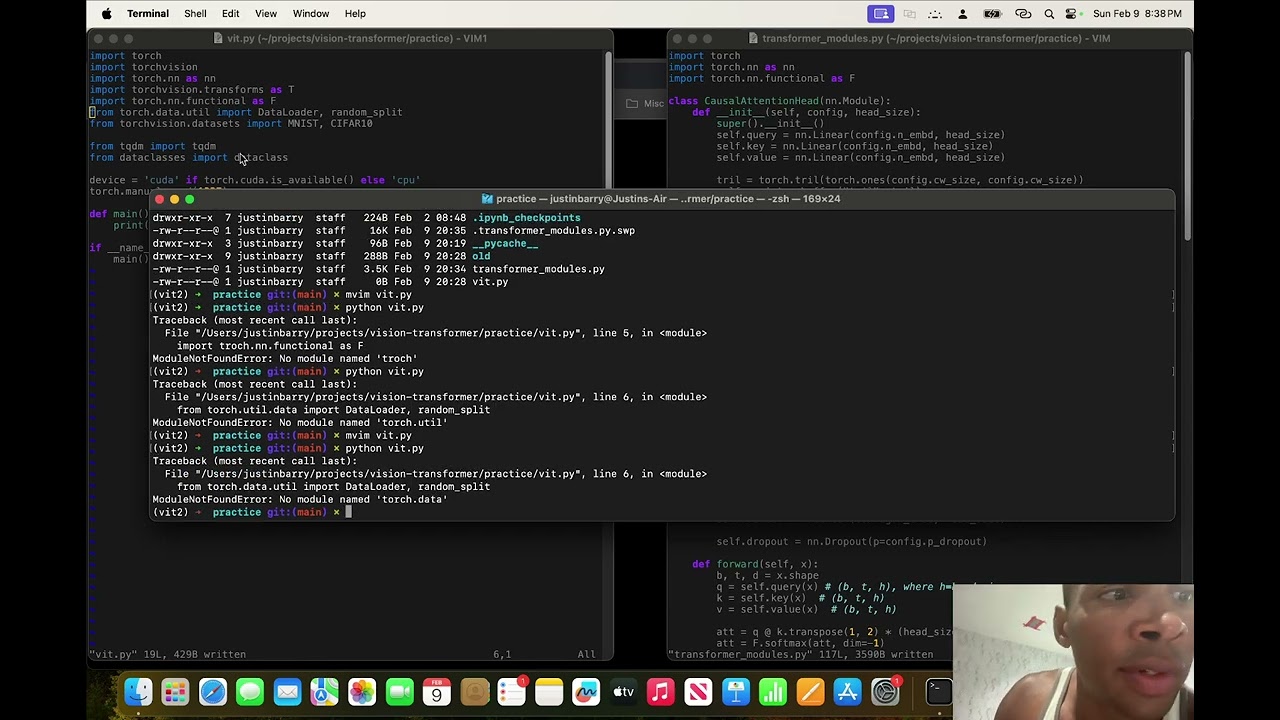Click 'def forward(self, x):' in transformer_modules.py
1280x720 pixels.
pos(755,565)
